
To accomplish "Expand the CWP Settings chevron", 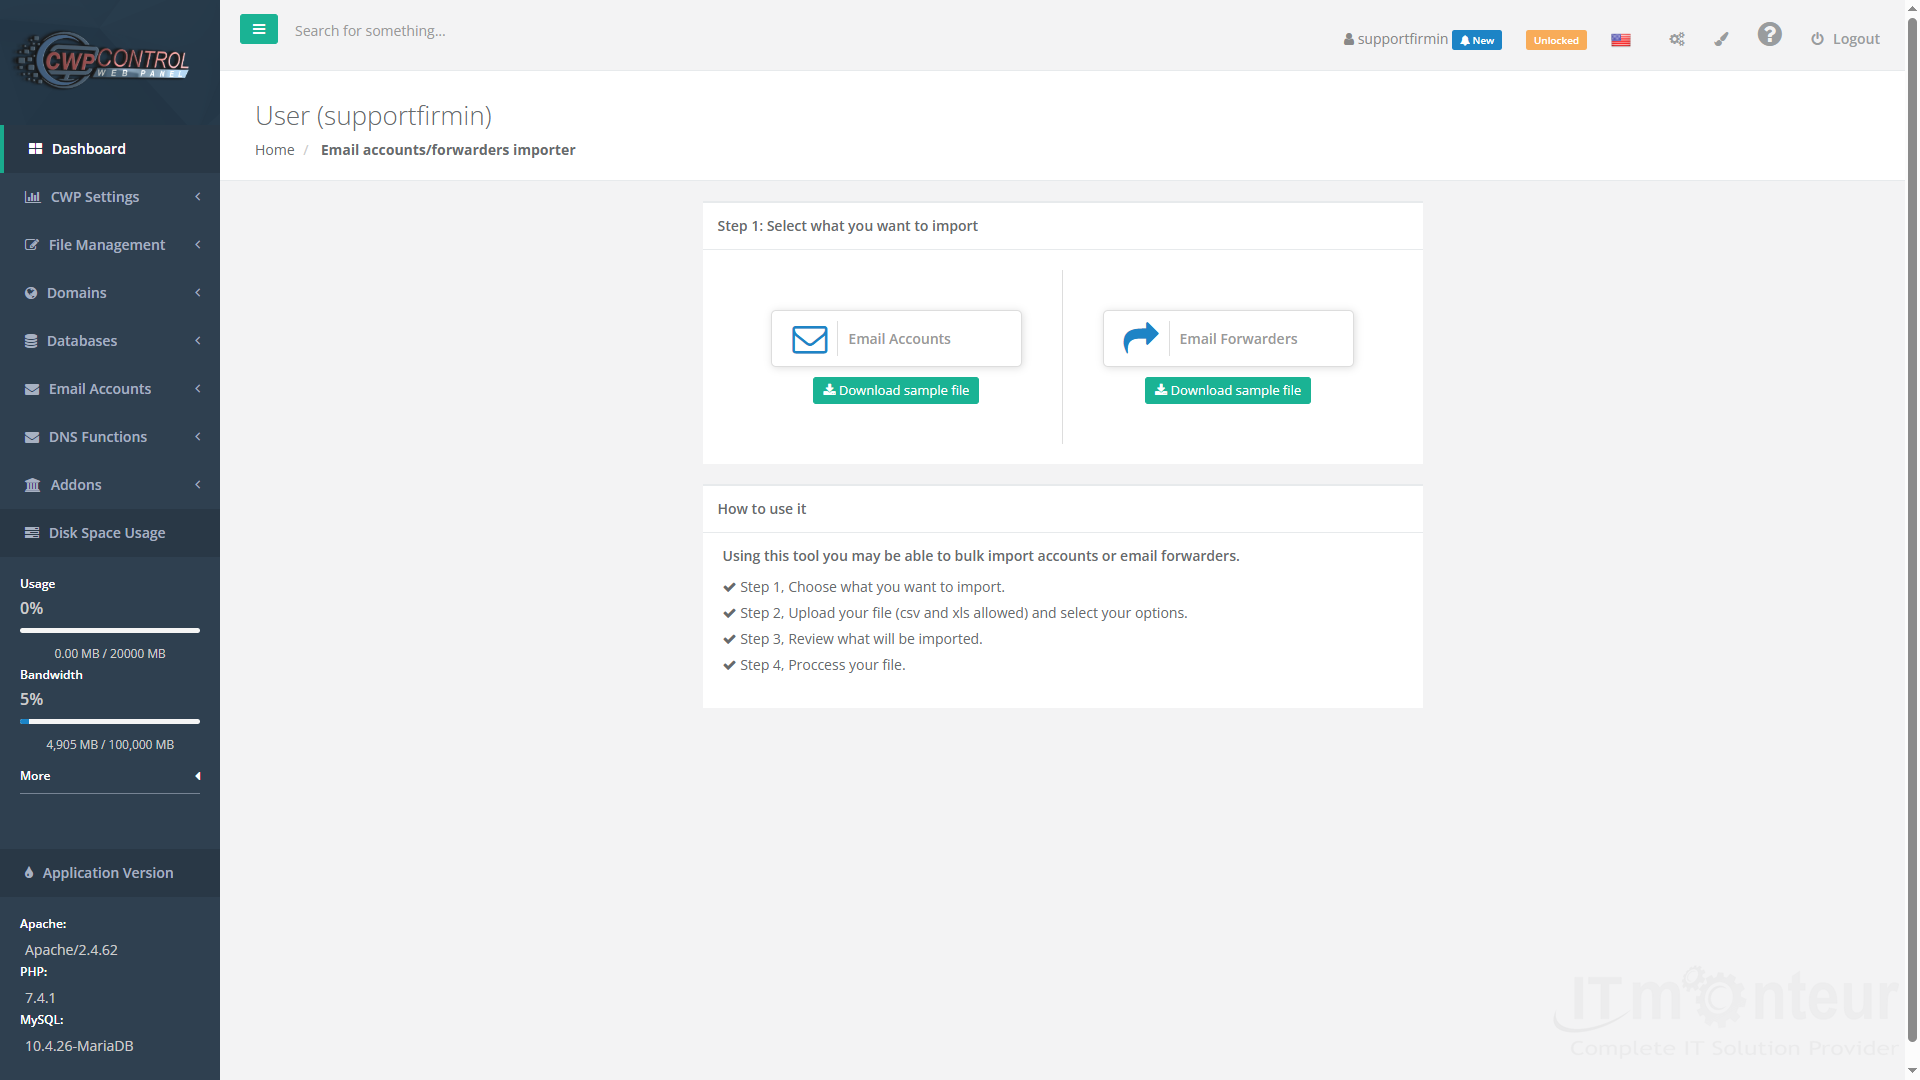I will tap(198, 197).
